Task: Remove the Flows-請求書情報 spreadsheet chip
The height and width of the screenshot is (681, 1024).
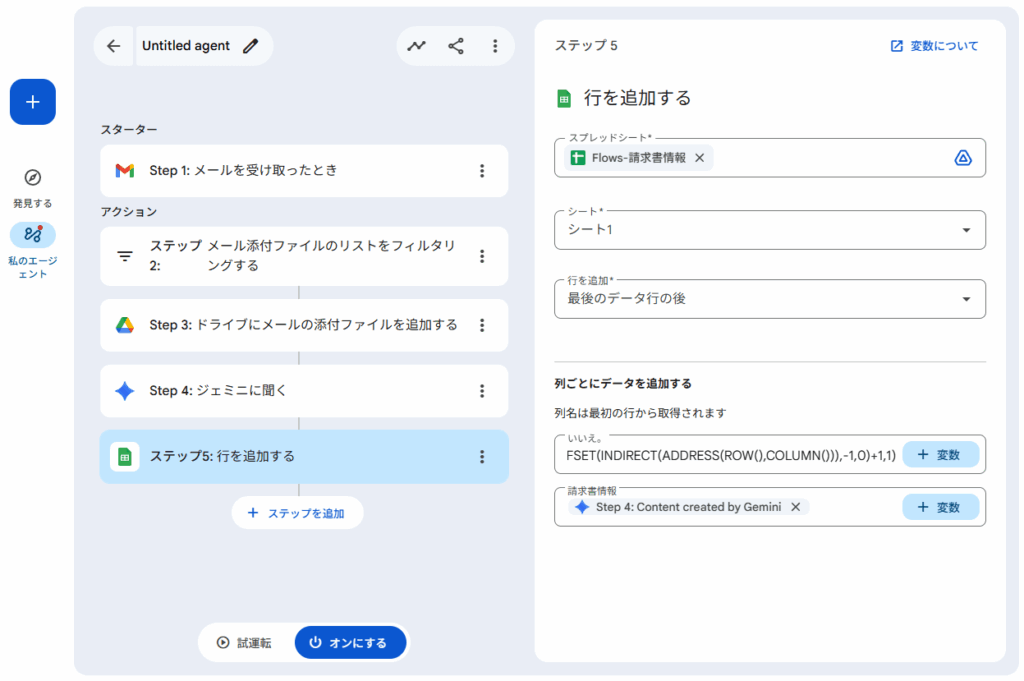Action: [x=700, y=158]
